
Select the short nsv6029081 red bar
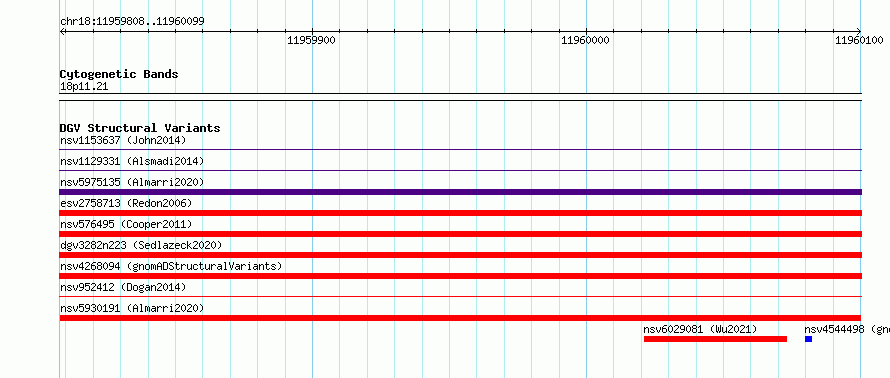coord(715,339)
